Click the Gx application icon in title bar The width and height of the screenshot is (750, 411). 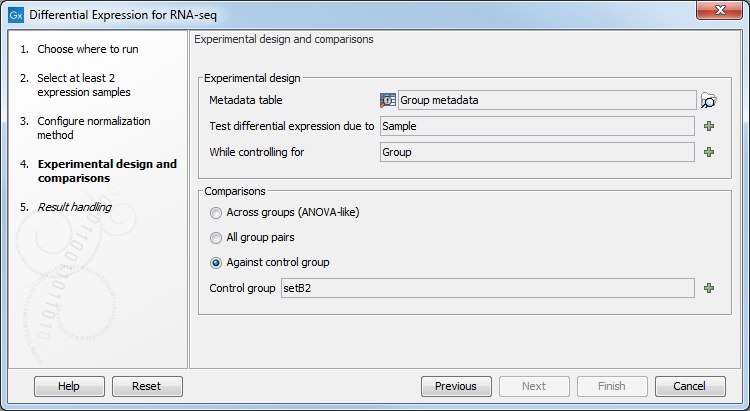pyautogui.click(x=14, y=14)
